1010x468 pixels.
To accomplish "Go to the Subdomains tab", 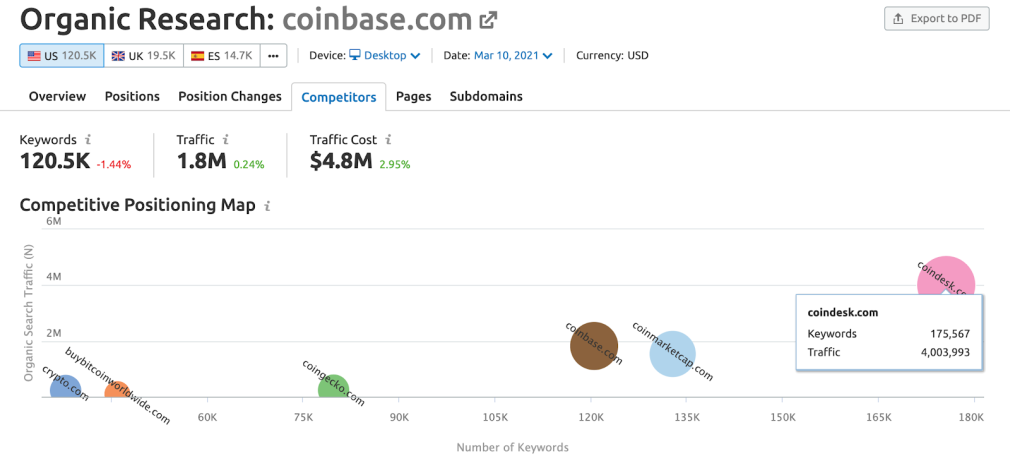I will [x=486, y=97].
